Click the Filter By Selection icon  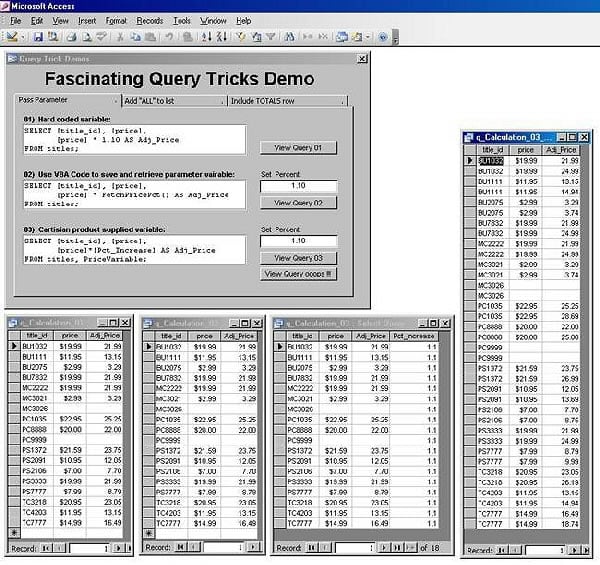241,37
